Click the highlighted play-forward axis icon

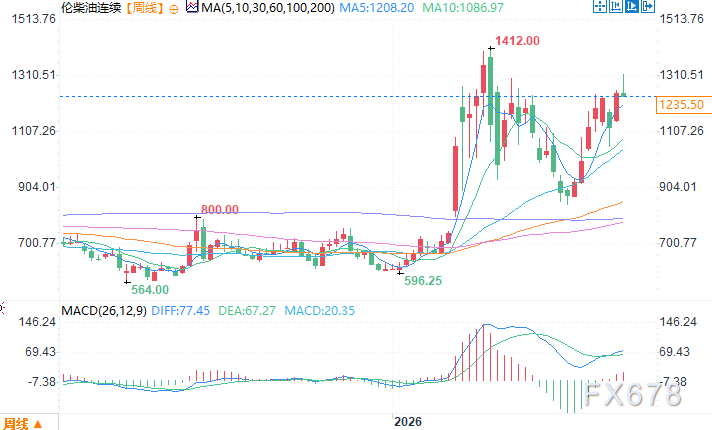pyautogui.click(x=631, y=6)
